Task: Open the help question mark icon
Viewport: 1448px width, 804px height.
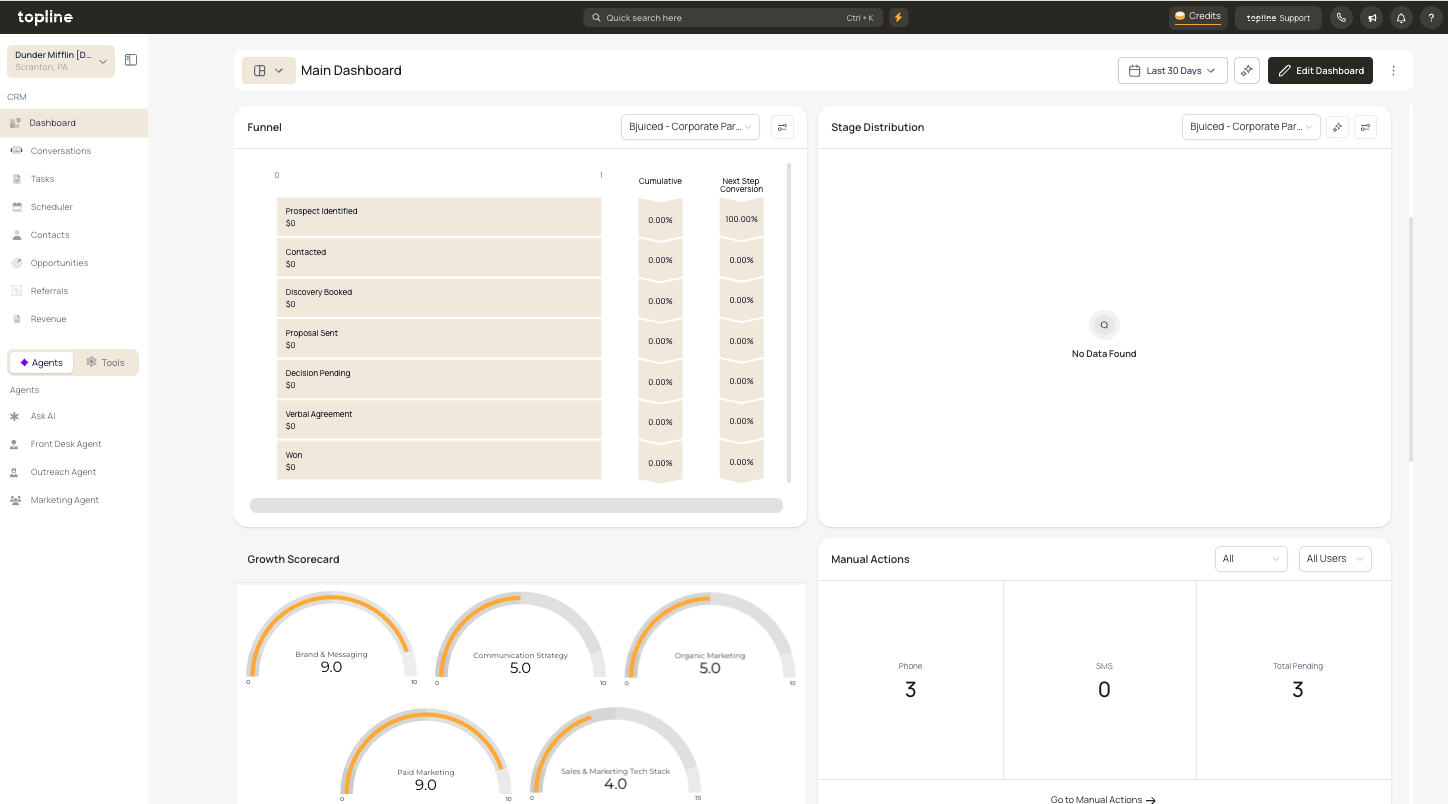Action: (1430, 17)
